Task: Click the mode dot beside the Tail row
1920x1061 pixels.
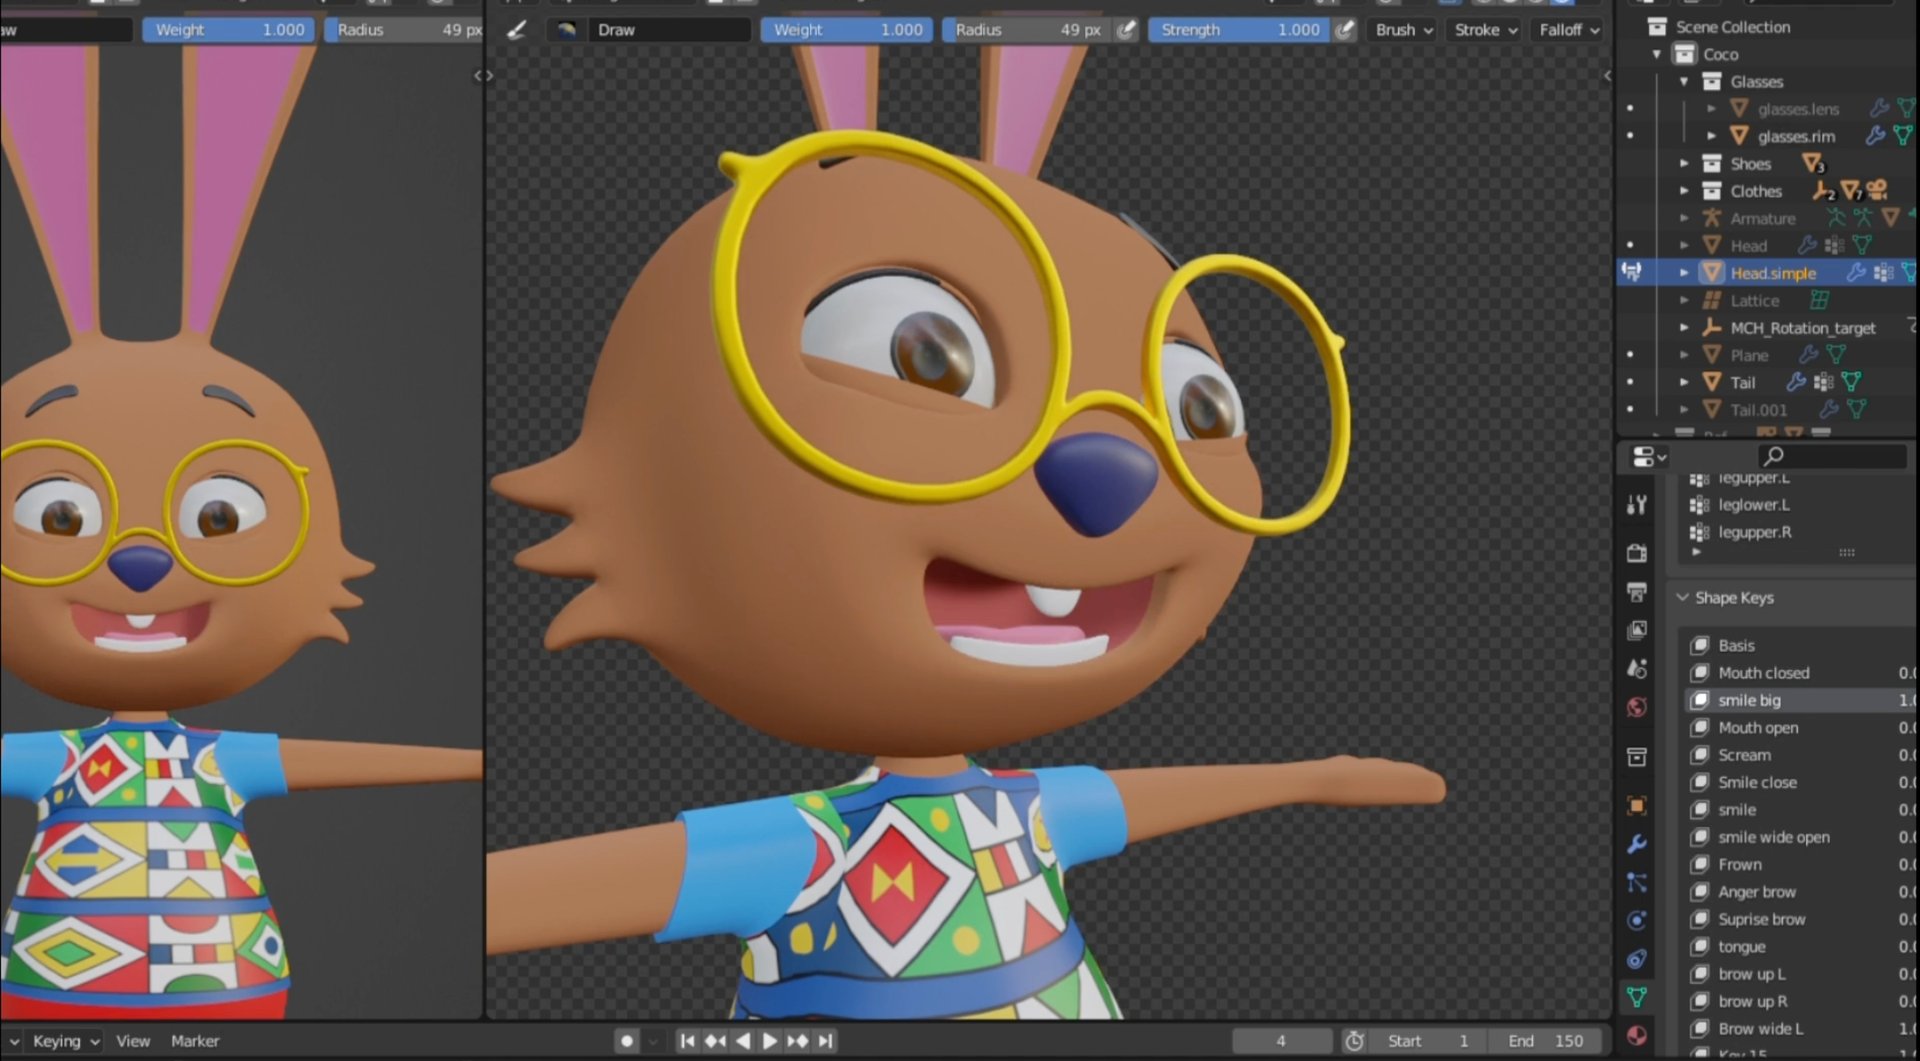Action: [x=1631, y=382]
